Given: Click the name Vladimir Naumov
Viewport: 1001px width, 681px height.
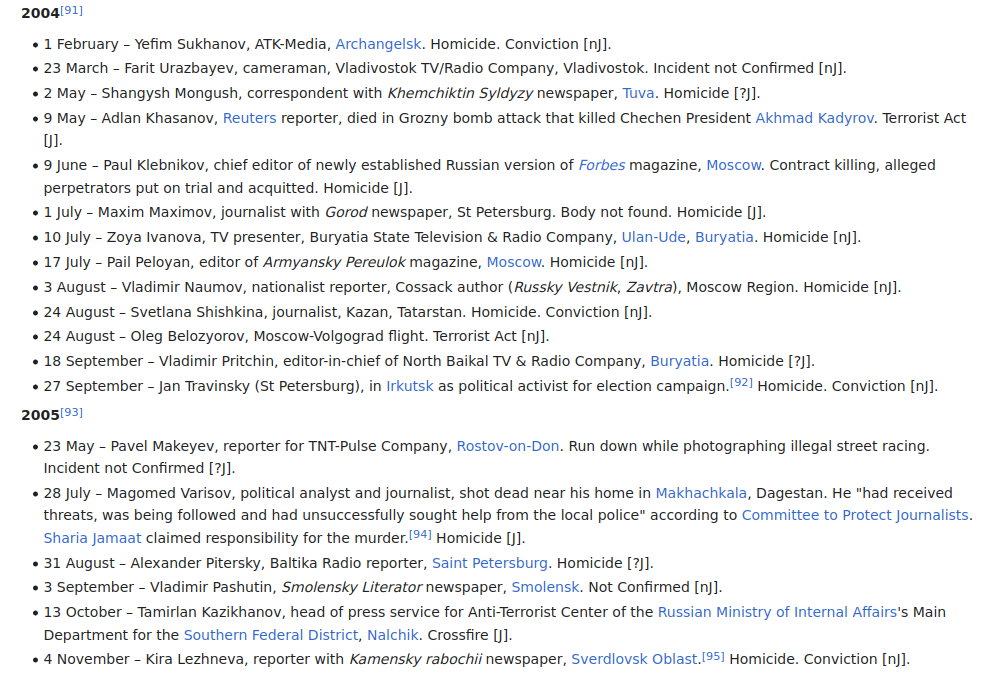Looking at the screenshot, I should [182, 287].
